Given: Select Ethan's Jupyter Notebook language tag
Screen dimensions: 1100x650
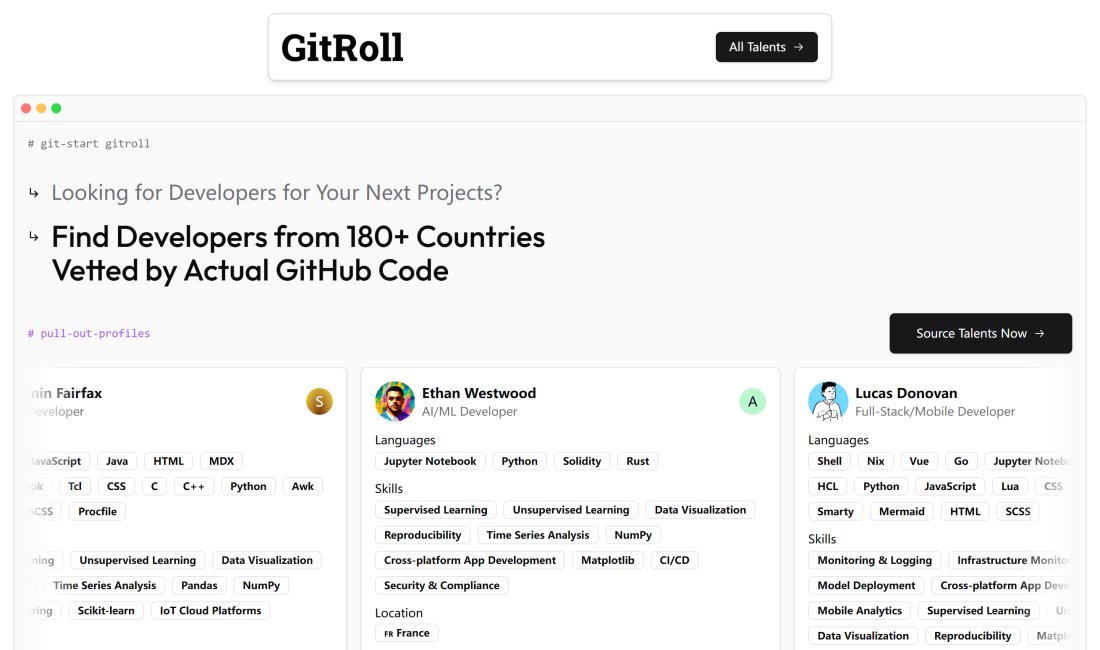Looking at the screenshot, I should [x=430, y=461].
